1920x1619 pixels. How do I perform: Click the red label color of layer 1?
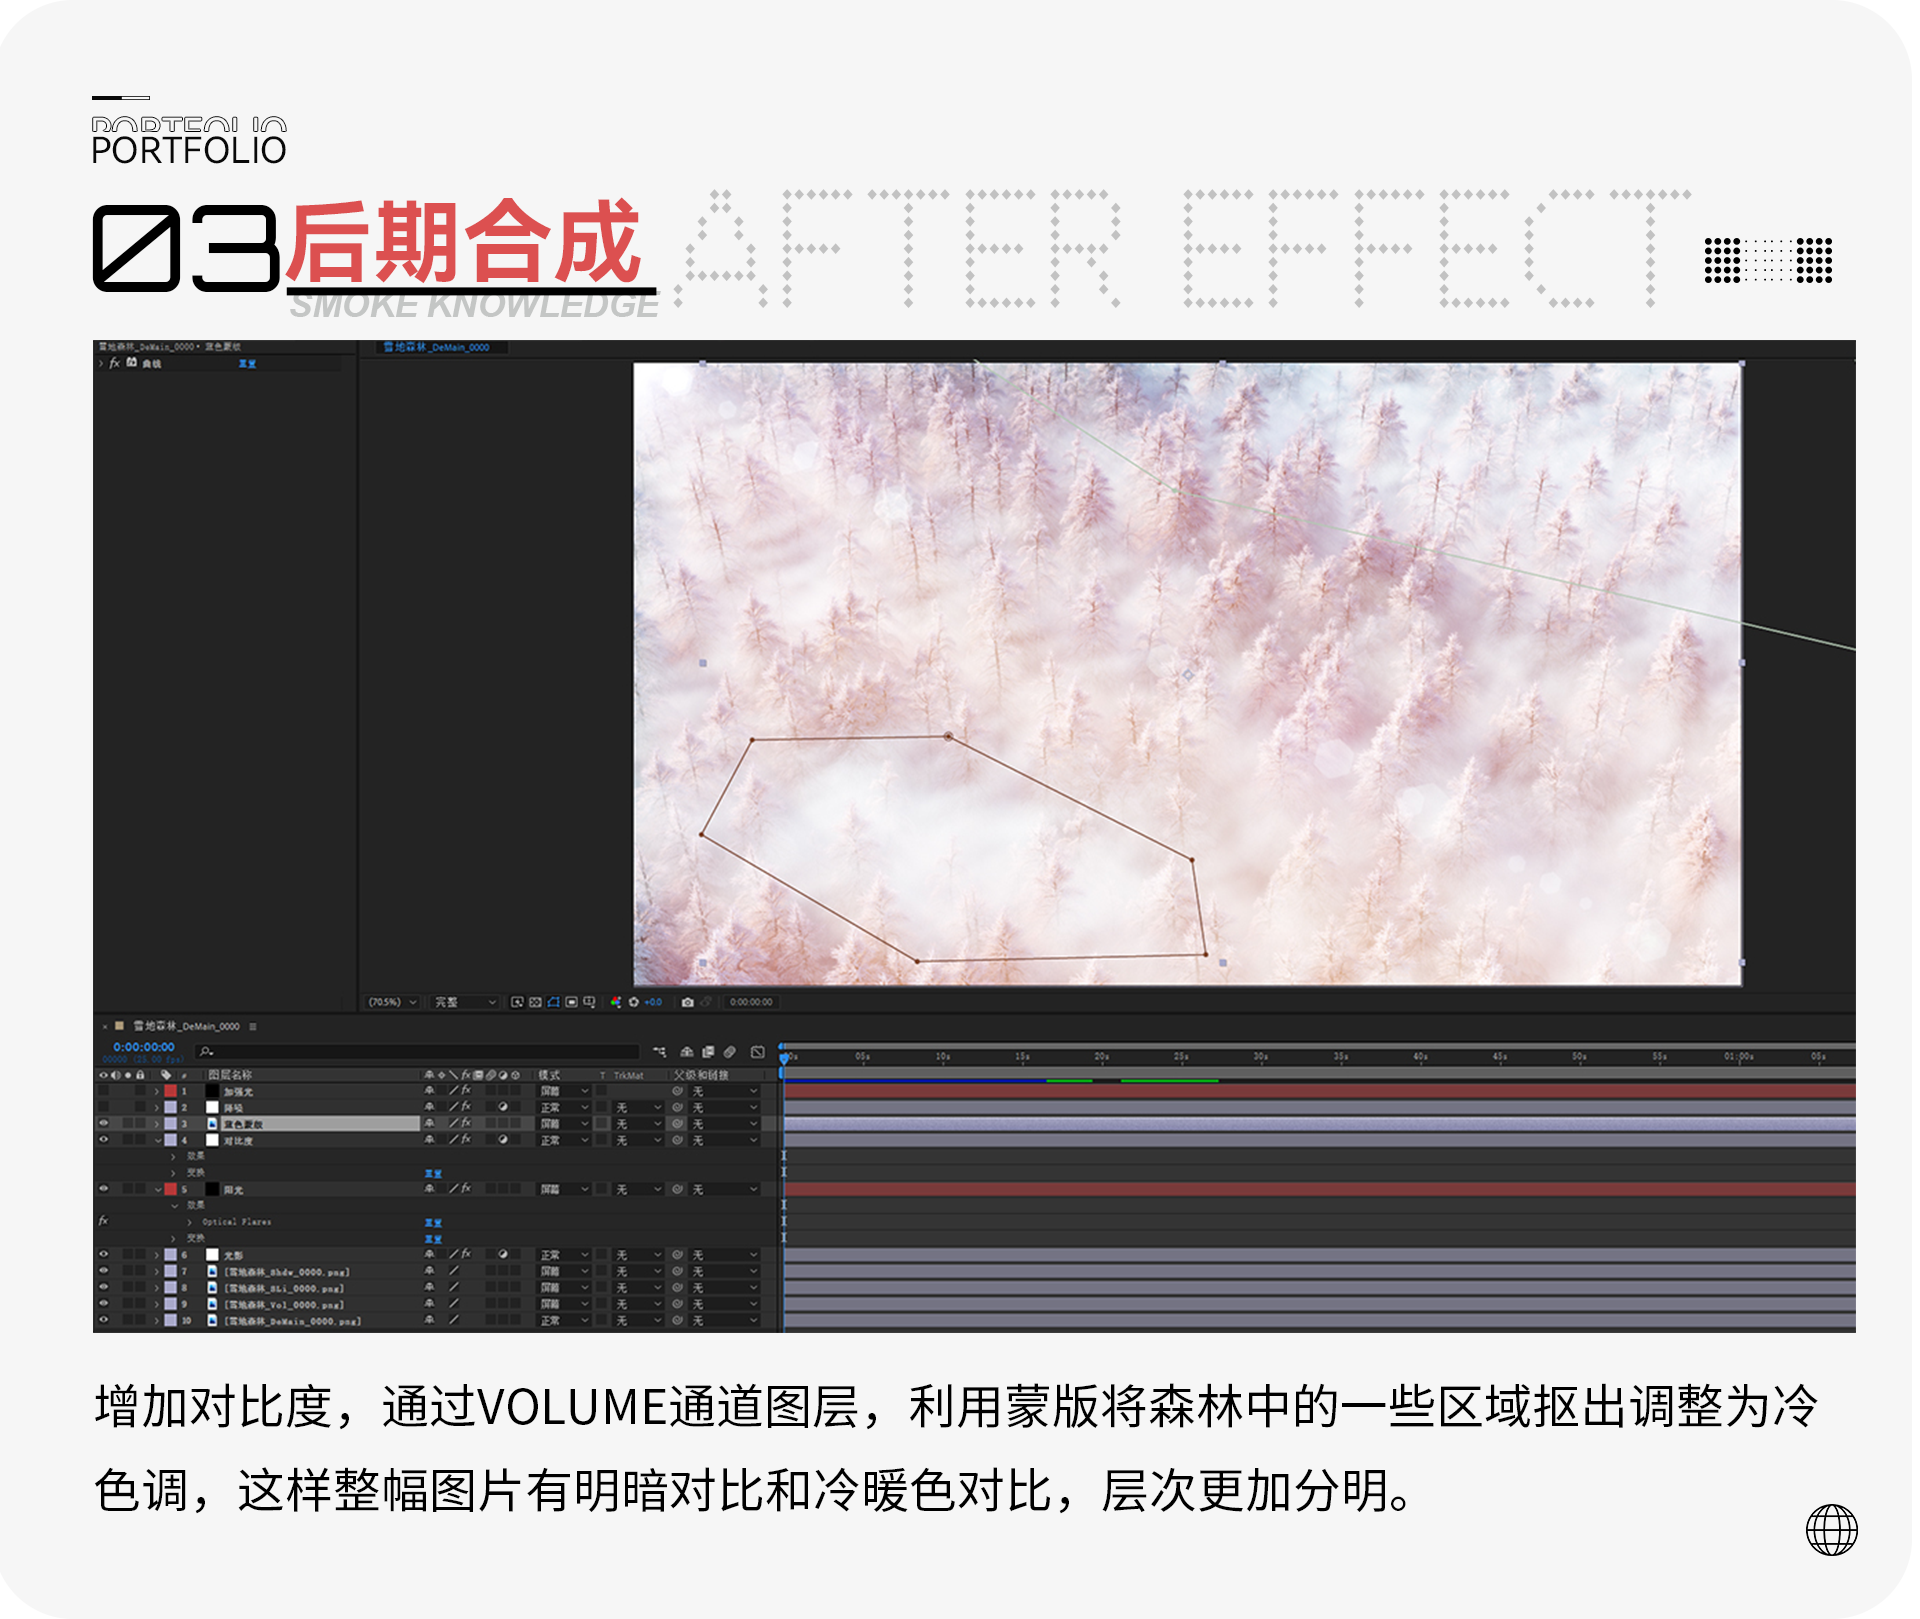point(171,1091)
